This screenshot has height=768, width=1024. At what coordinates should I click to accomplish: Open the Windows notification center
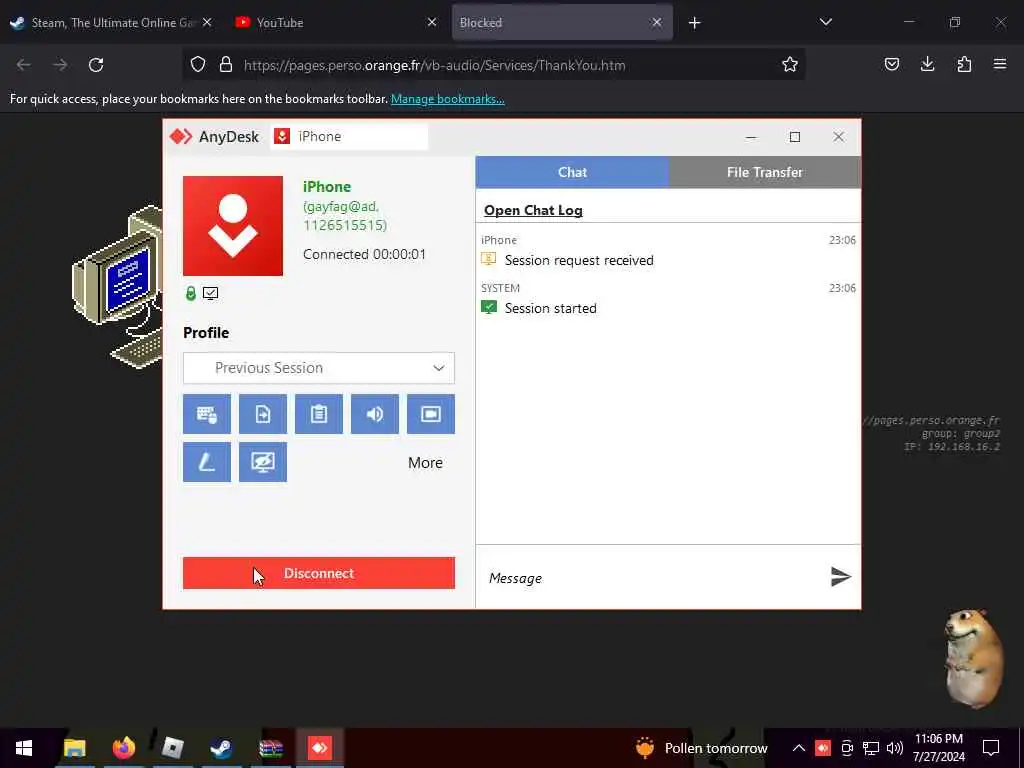pos(991,748)
